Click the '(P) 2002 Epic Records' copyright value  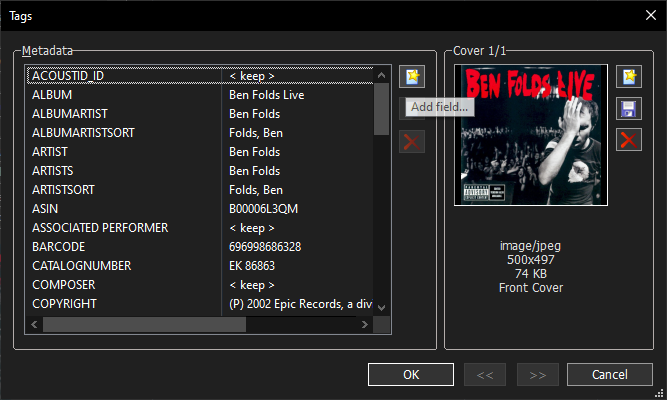click(x=300, y=304)
